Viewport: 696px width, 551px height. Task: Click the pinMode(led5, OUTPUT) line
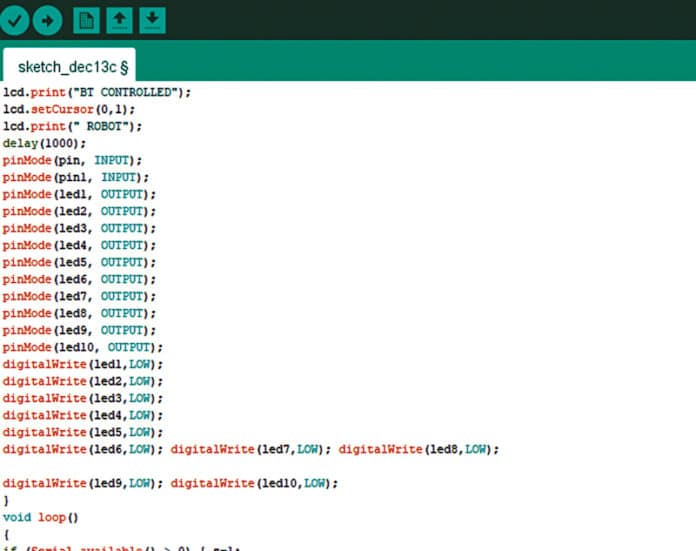(x=79, y=262)
